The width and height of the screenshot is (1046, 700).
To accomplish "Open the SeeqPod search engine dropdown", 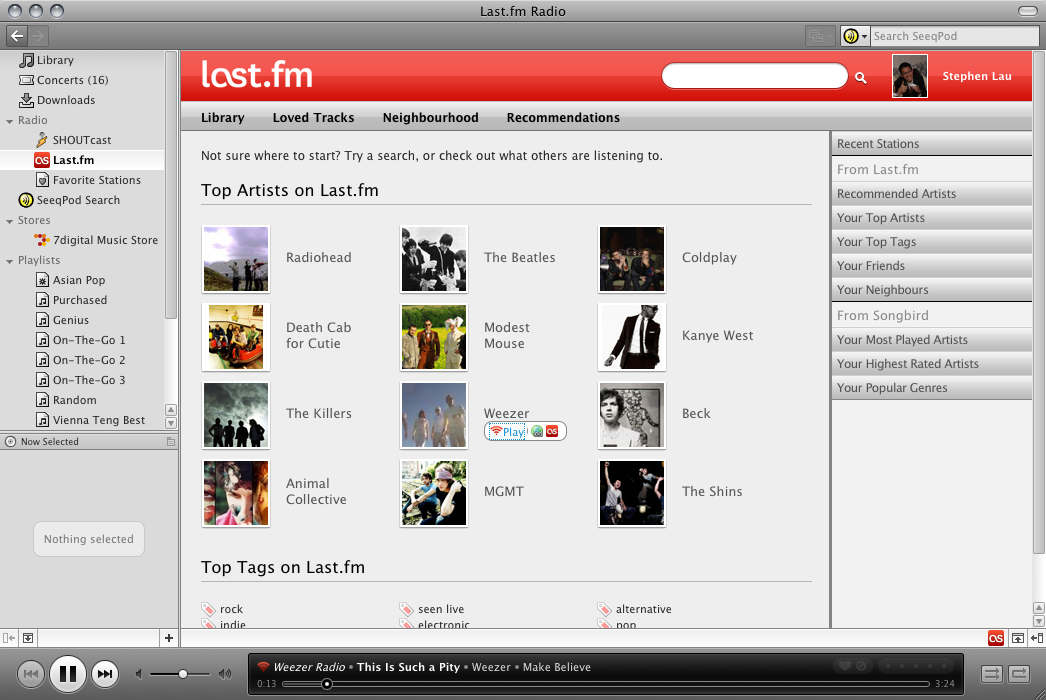I will [855, 36].
